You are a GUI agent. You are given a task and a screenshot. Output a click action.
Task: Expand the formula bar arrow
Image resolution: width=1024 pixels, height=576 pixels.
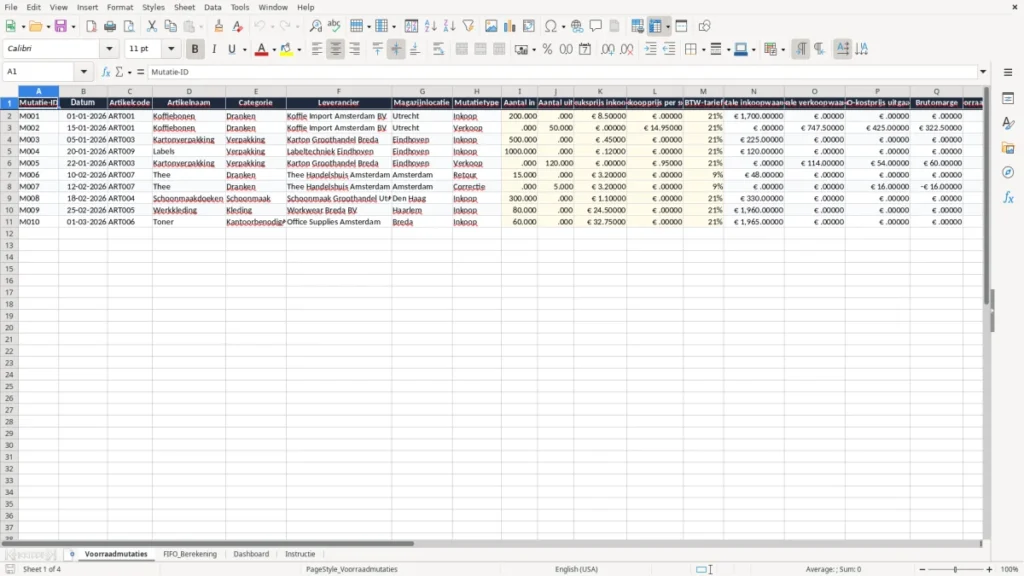pyautogui.click(x=983, y=72)
